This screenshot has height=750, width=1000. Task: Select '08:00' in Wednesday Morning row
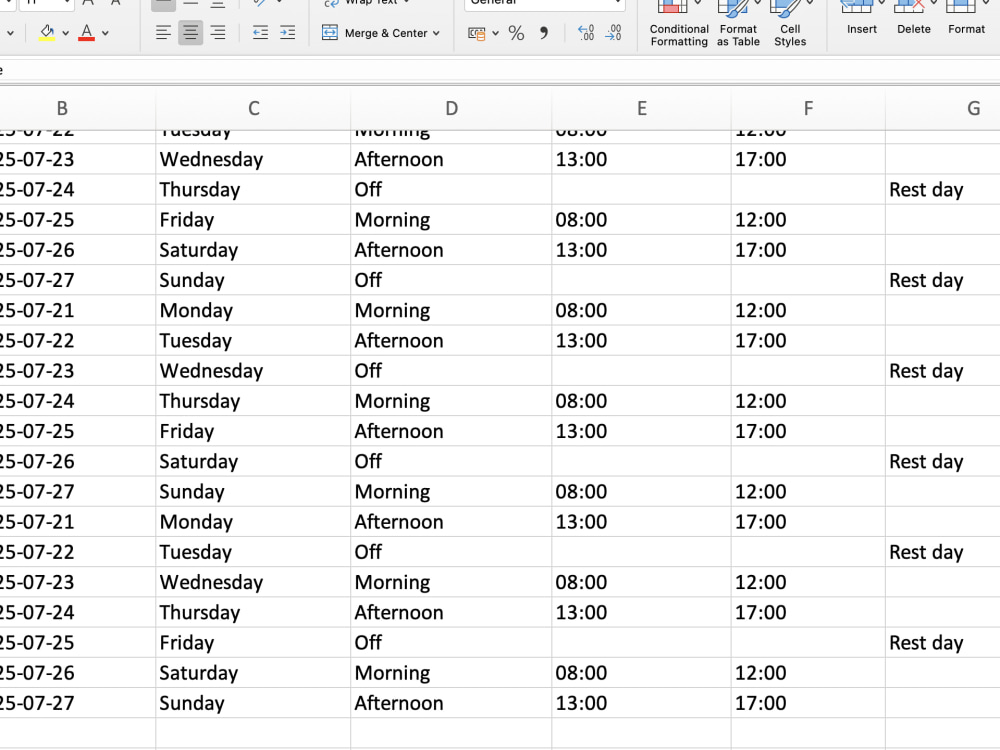(x=642, y=582)
